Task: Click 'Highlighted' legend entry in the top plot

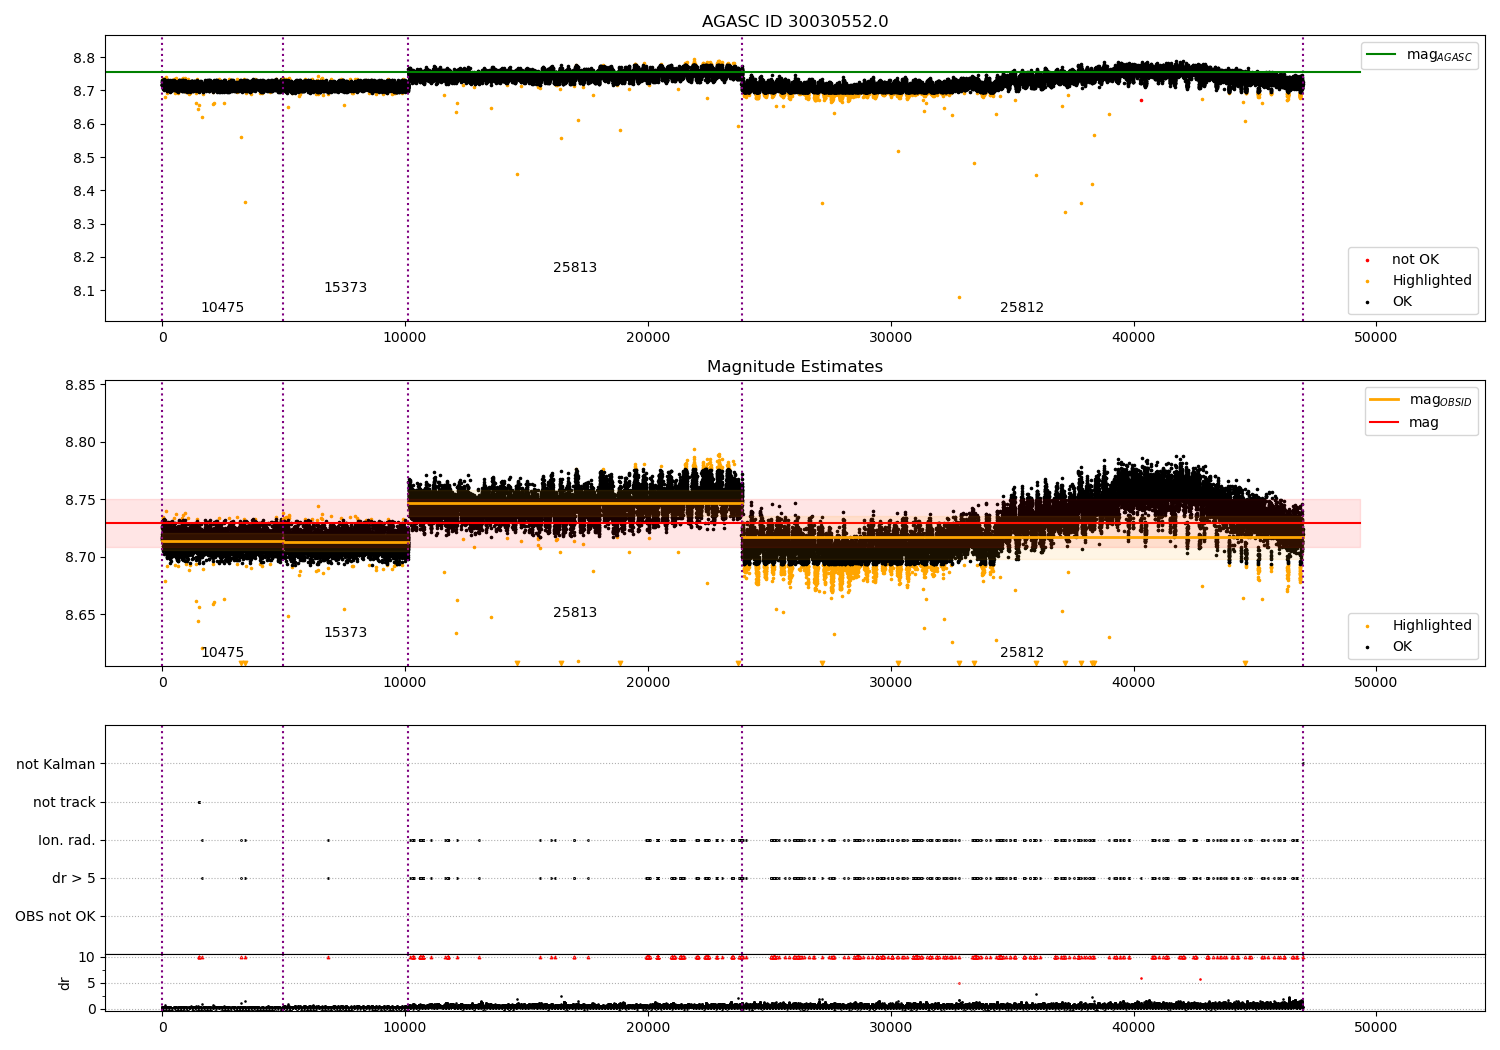Action: [1419, 280]
